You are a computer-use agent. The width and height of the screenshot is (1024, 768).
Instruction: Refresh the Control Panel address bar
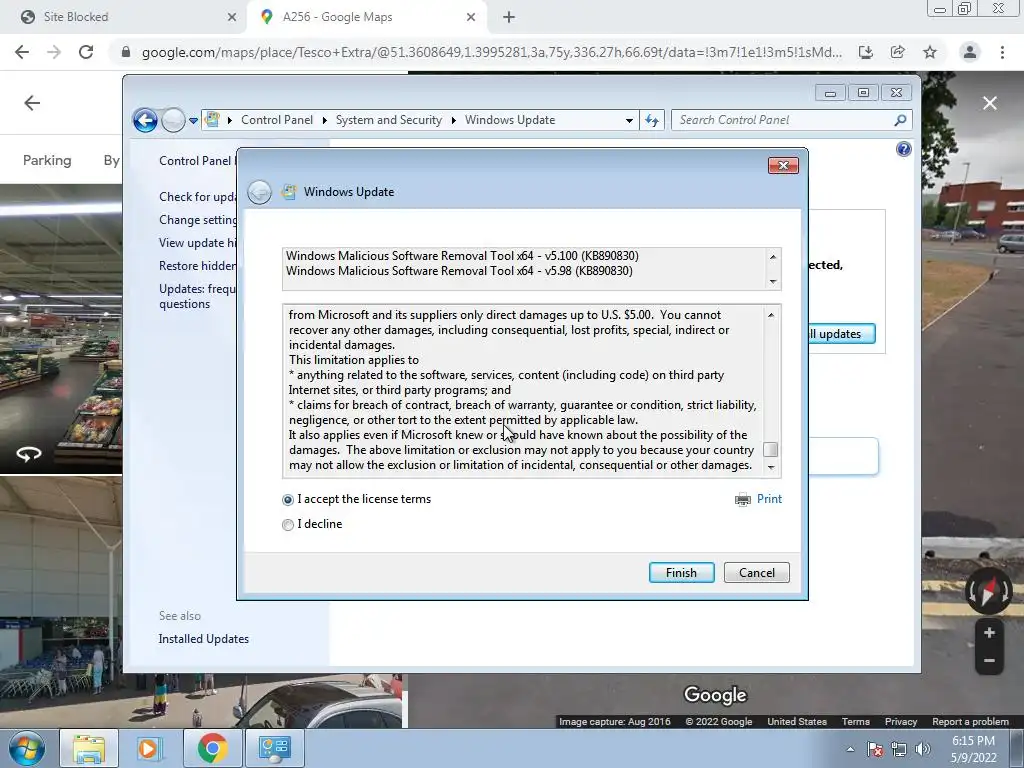click(x=652, y=120)
